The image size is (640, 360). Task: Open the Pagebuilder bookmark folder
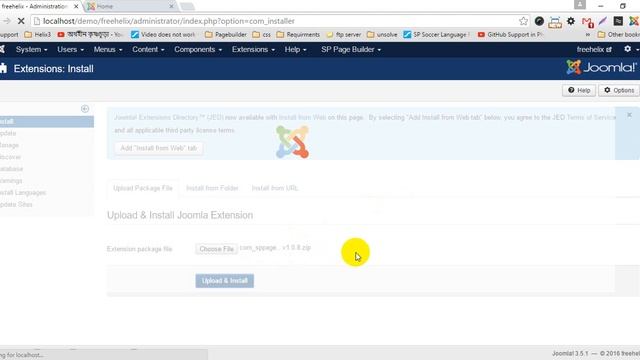226,35
